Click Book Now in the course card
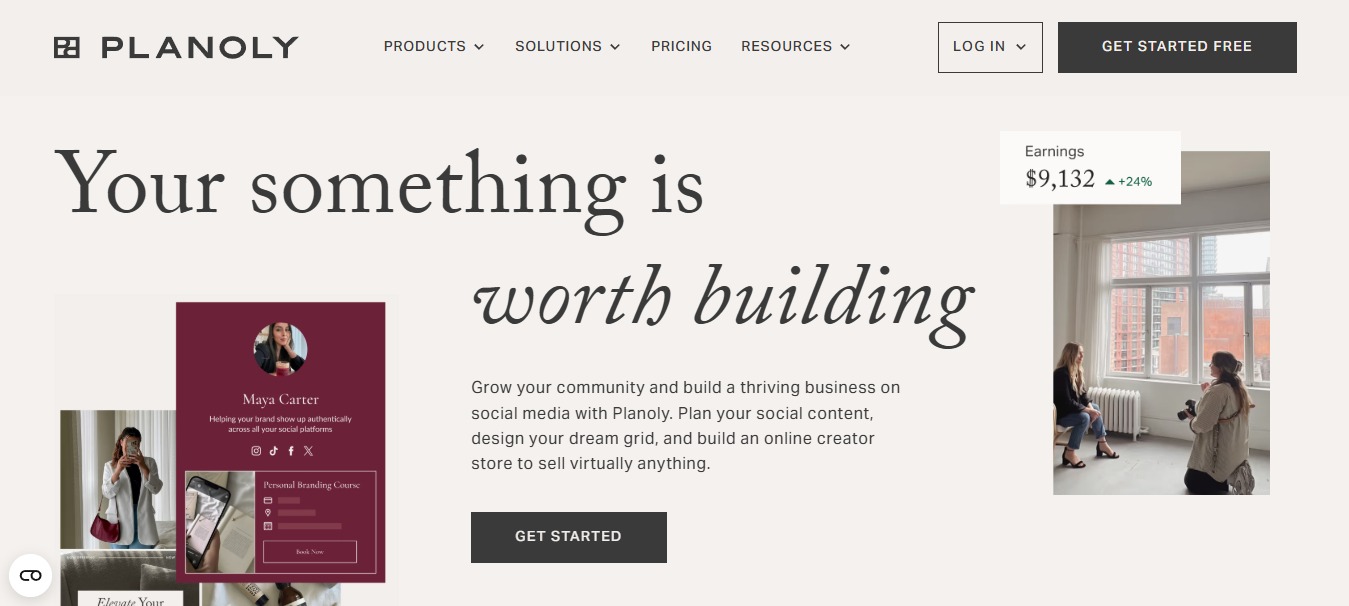Image resolution: width=1349 pixels, height=606 pixels. [x=310, y=551]
